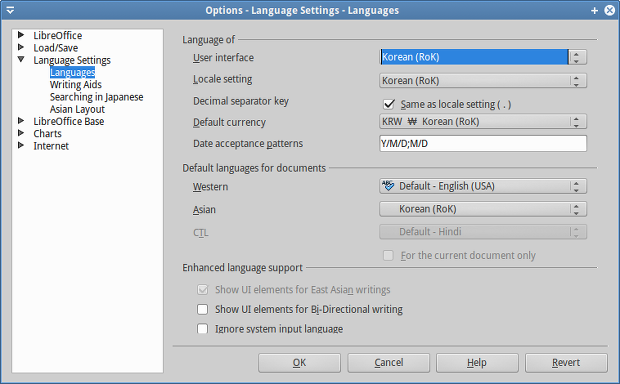
Task: Click the Cancel button
Action: [x=388, y=363]
